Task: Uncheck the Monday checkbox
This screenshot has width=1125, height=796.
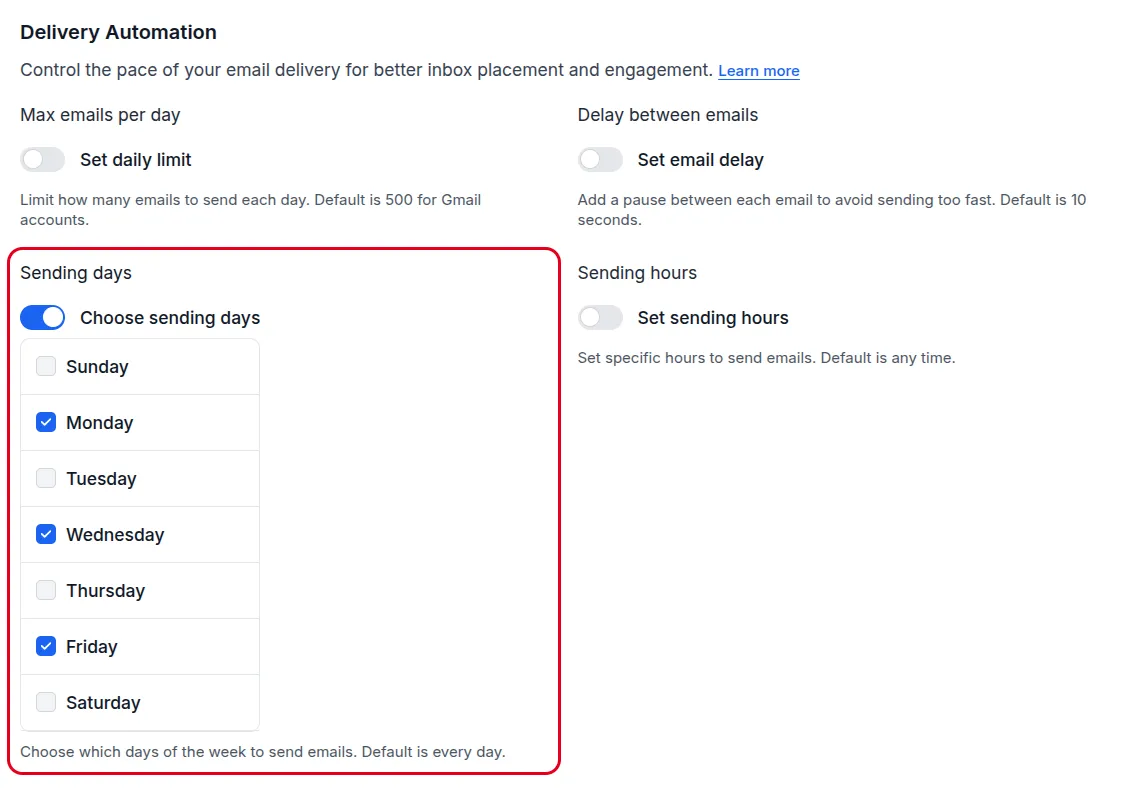Action: [x=46, y=422]
